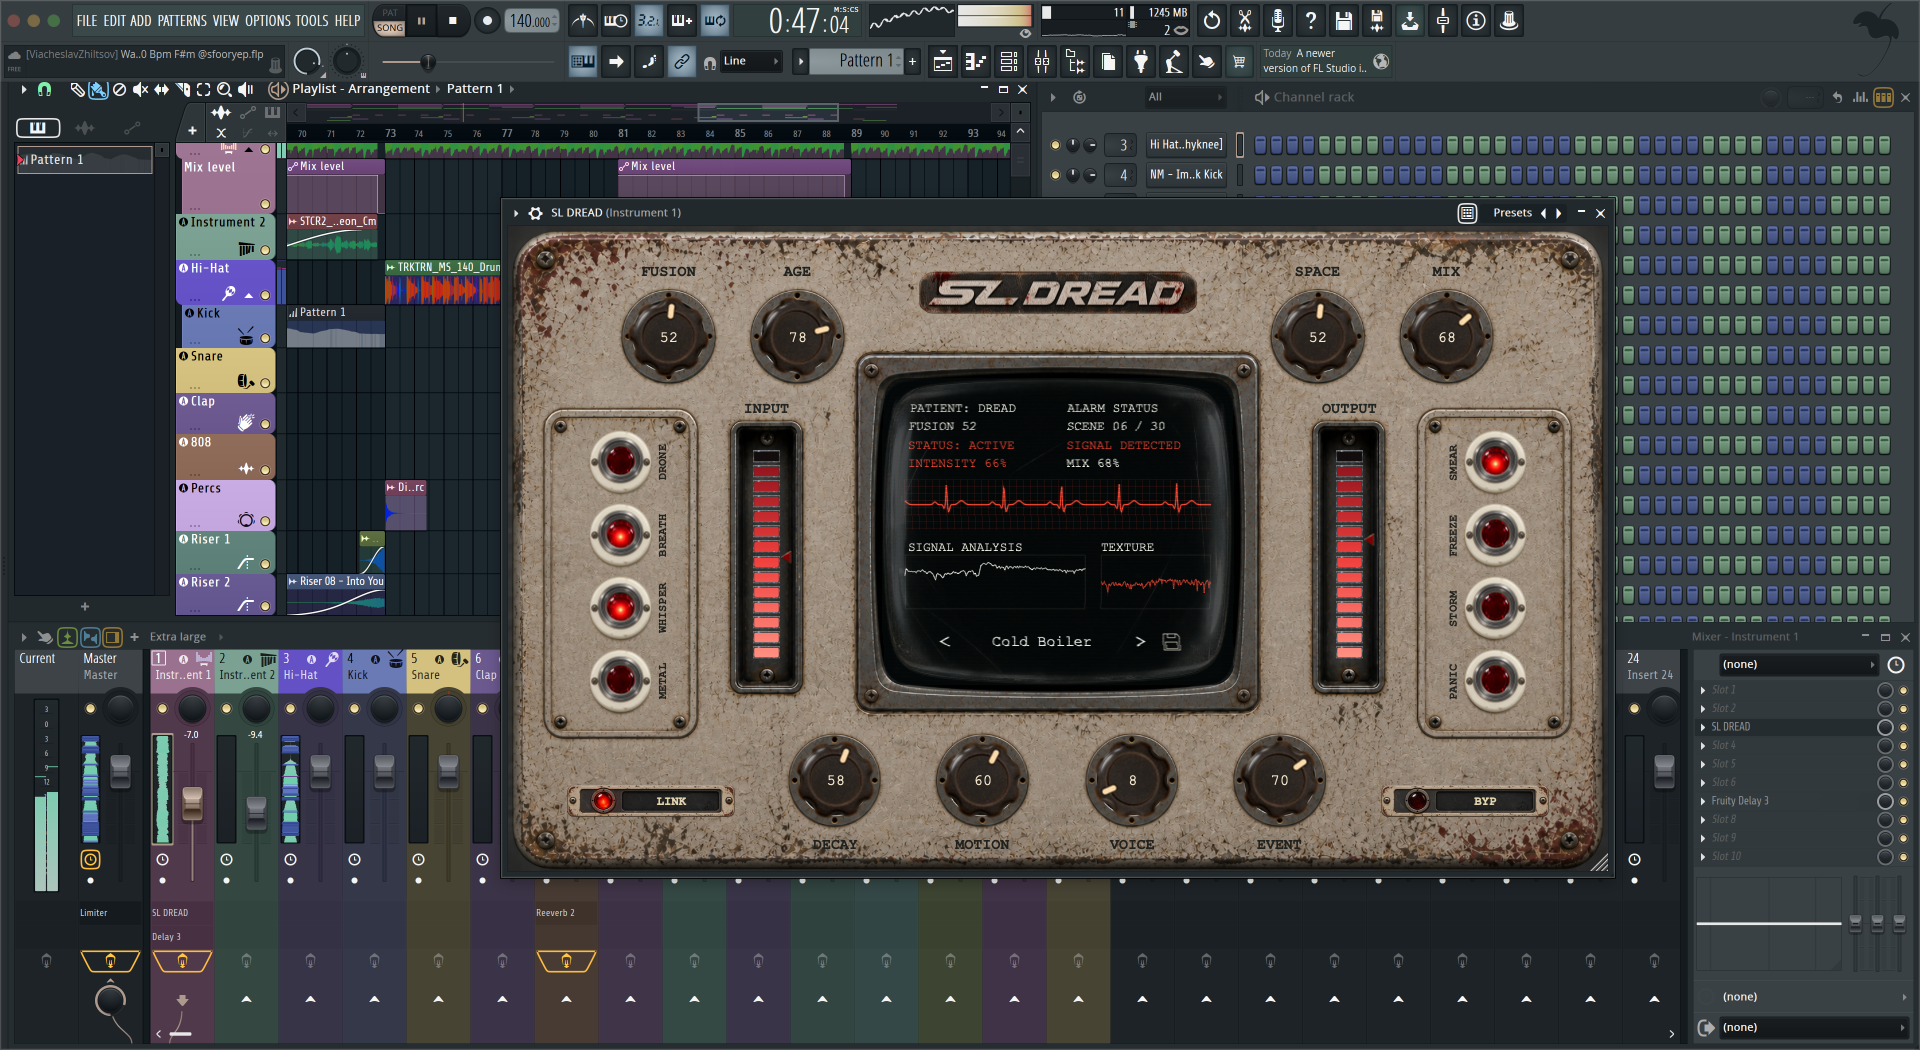The image size is (1920, 1050).
Task: Open the shopping cart content library icon
Action: [1239, 62]
